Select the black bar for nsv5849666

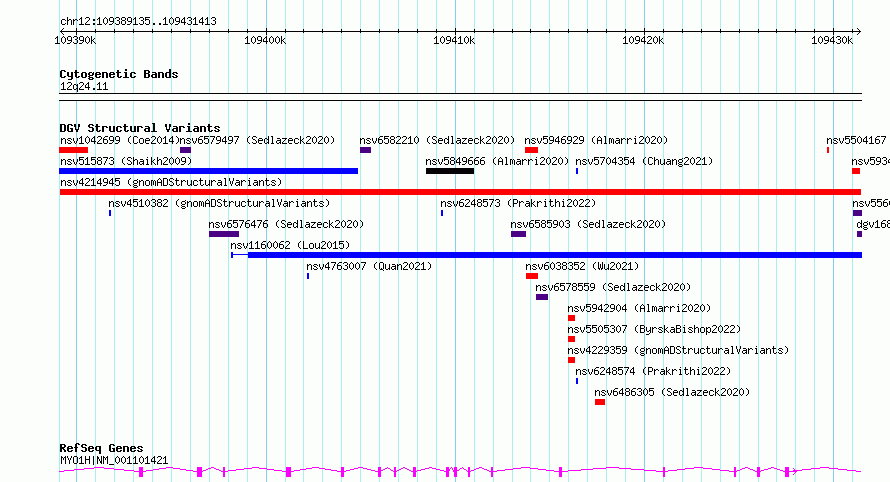click(450, 171)
